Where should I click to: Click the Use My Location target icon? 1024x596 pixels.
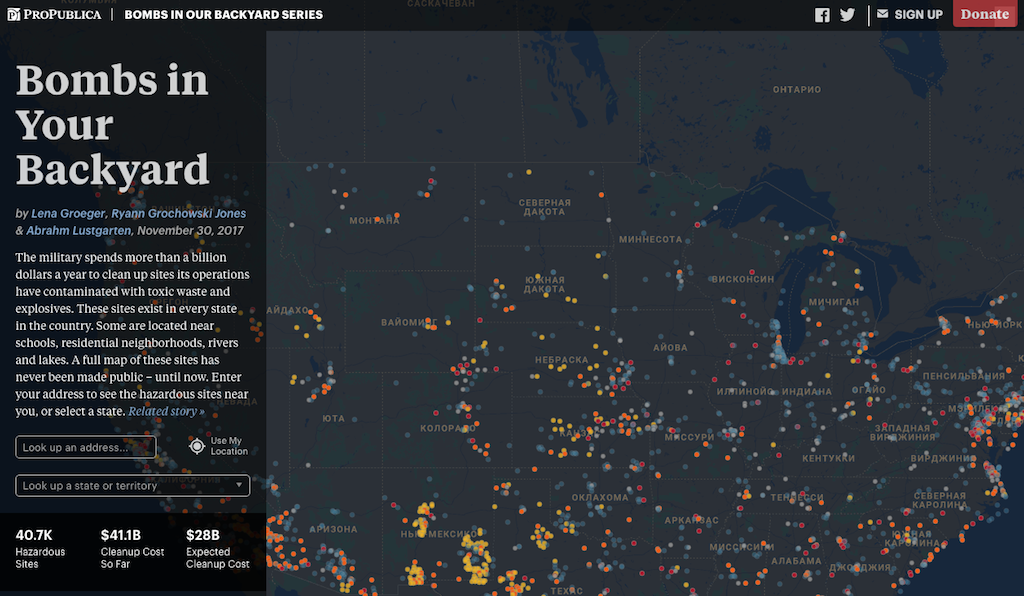pos(197,446)
